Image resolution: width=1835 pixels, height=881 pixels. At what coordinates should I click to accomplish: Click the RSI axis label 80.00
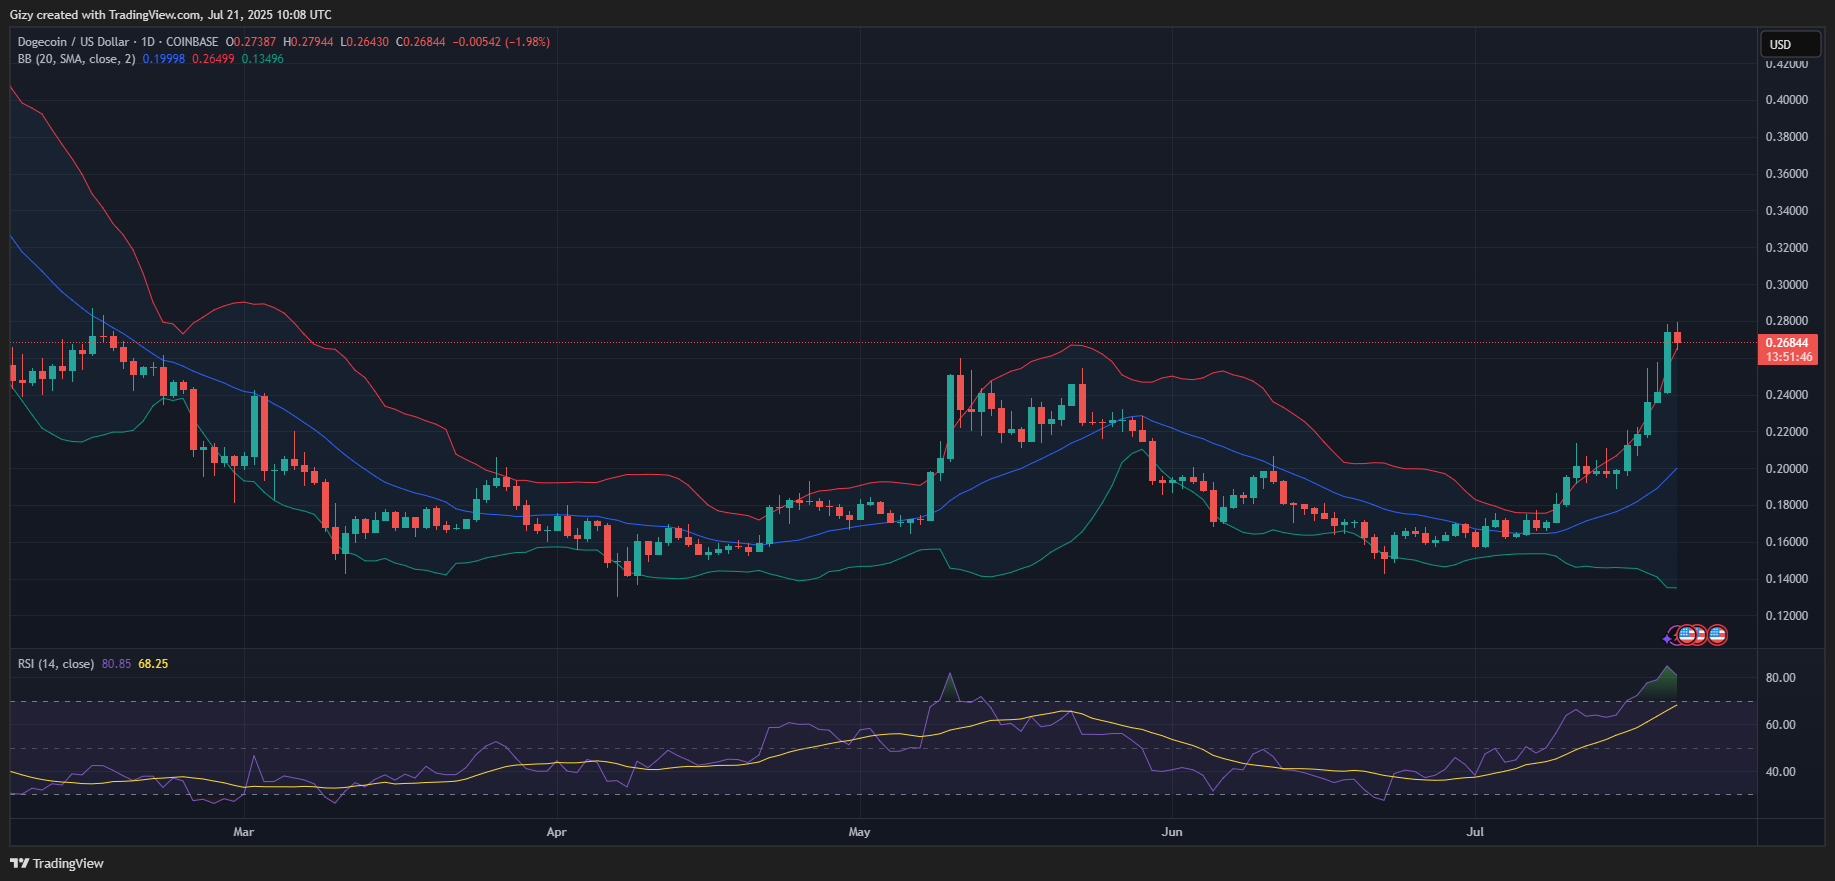pyautogui.click(x=1781, y=678)
